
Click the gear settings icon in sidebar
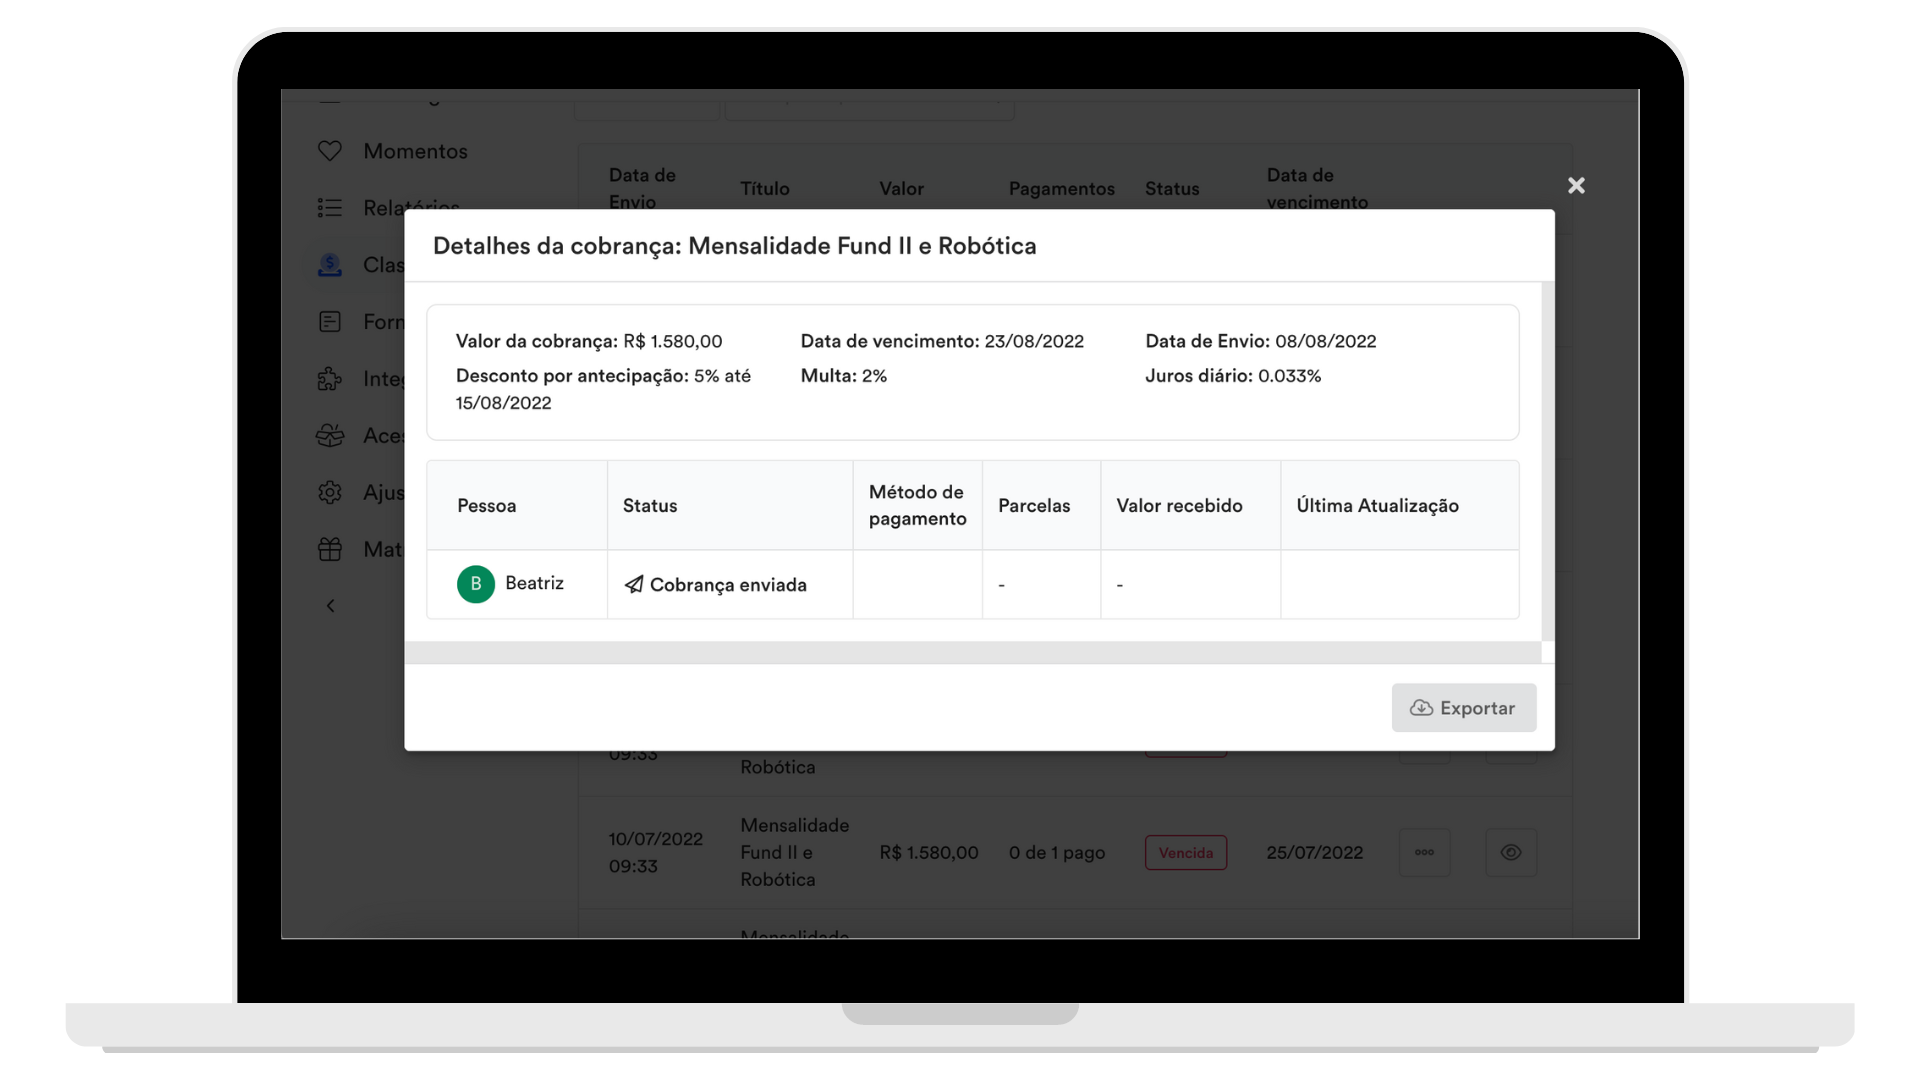coord(330,493)
